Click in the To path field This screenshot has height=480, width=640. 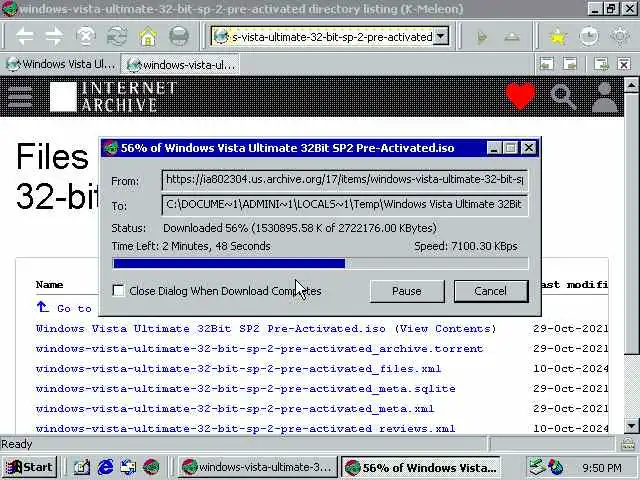coord(345,205)
